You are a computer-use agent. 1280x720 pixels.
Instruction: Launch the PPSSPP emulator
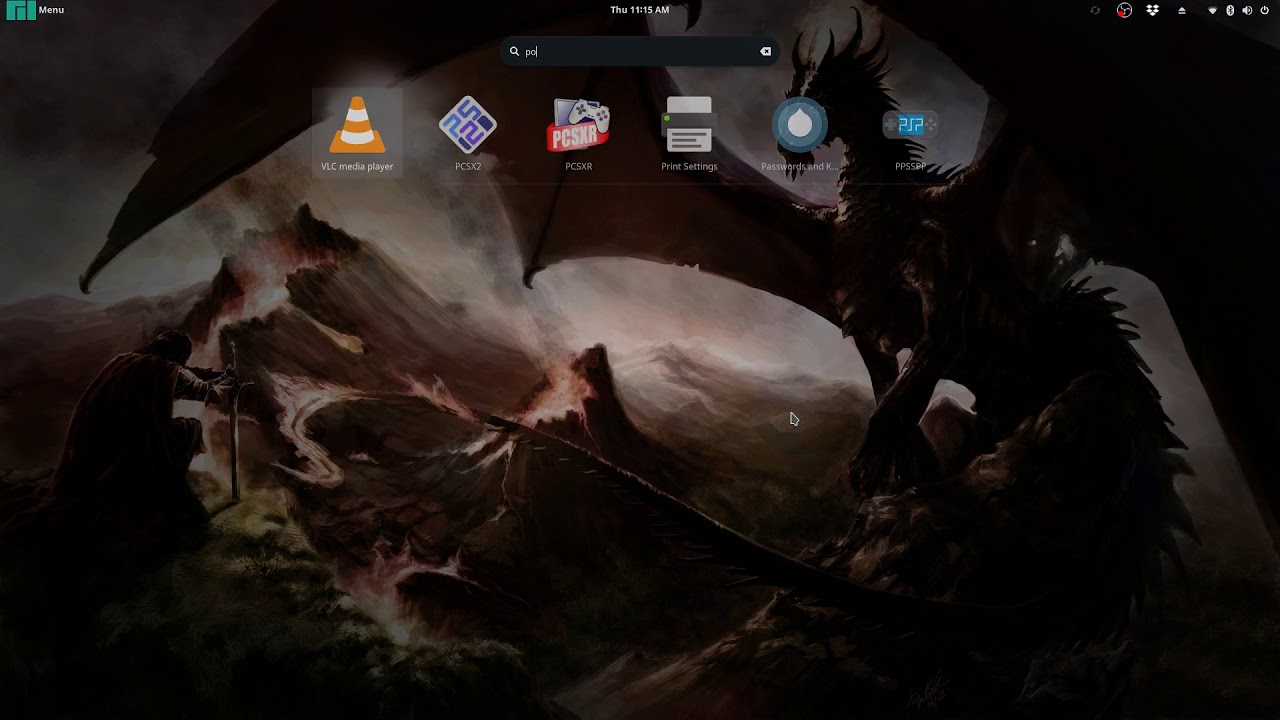(x=910, y=133)
